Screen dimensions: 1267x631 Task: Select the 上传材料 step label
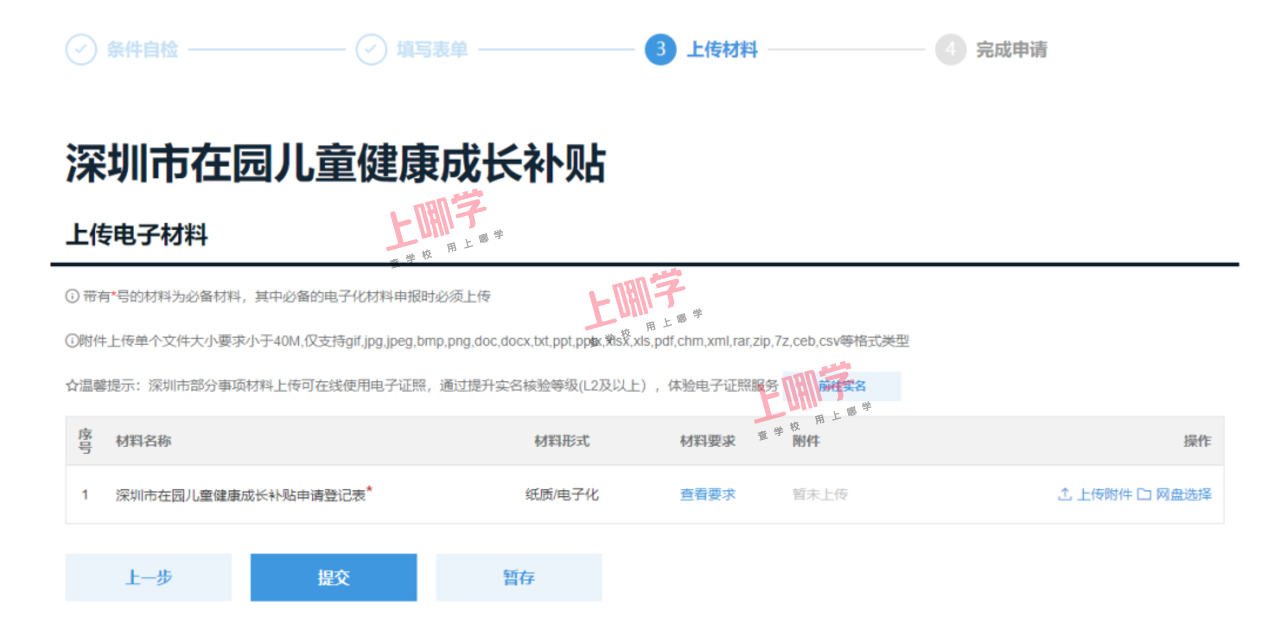(722, 49)
